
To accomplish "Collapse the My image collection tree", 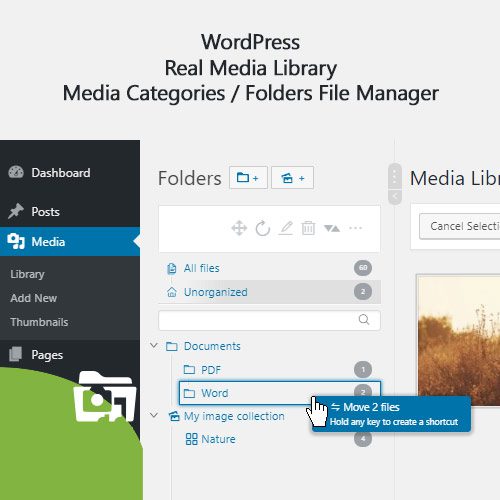I will [154, 415].
